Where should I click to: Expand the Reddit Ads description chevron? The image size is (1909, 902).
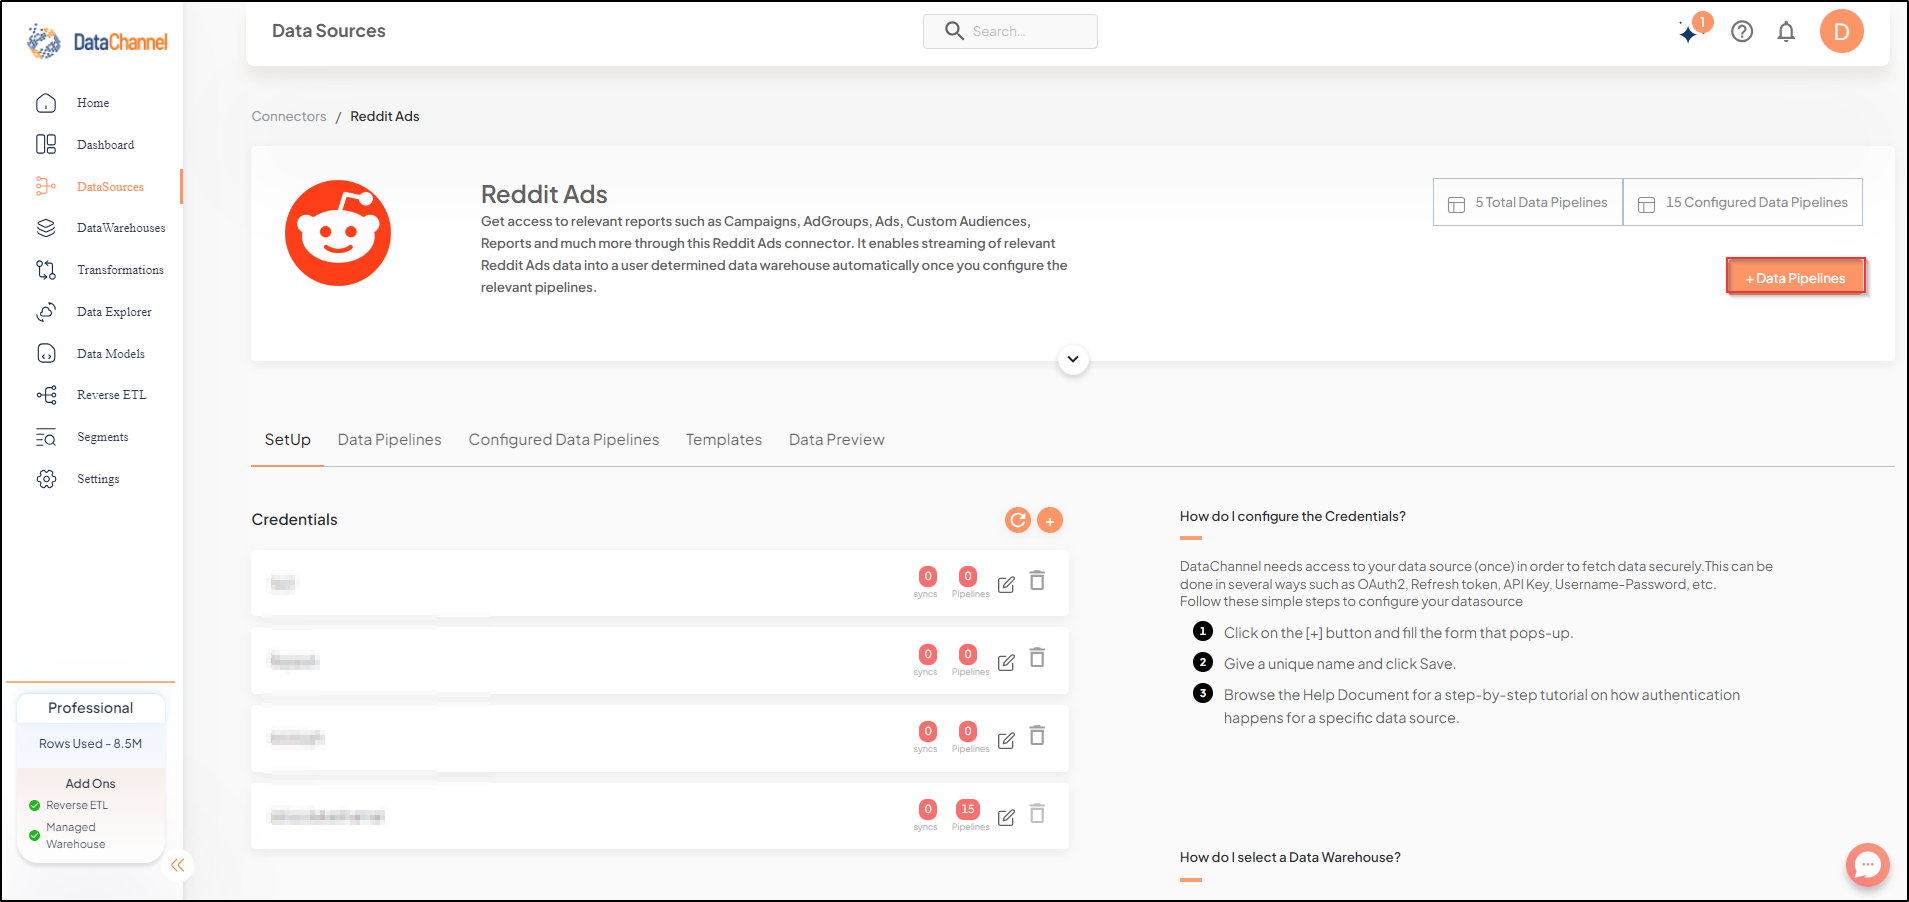tap(1073, 359)
